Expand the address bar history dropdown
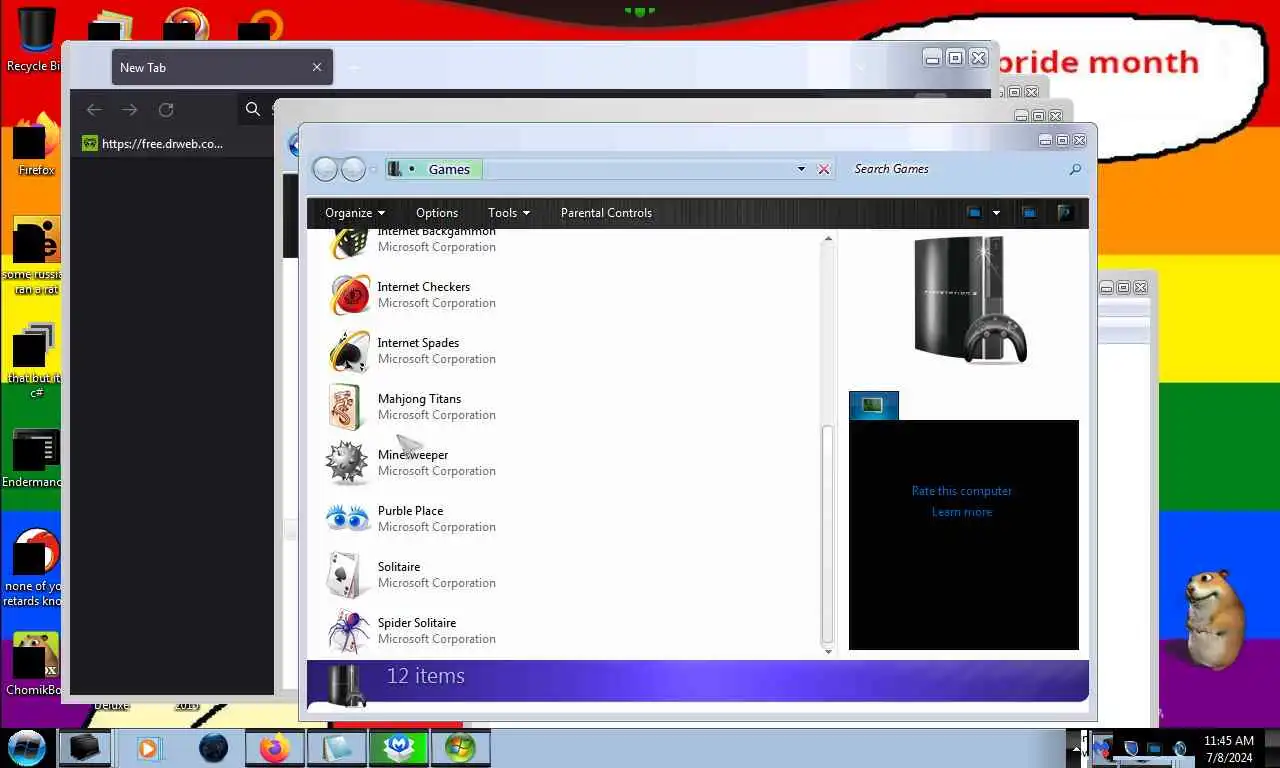 801,169
